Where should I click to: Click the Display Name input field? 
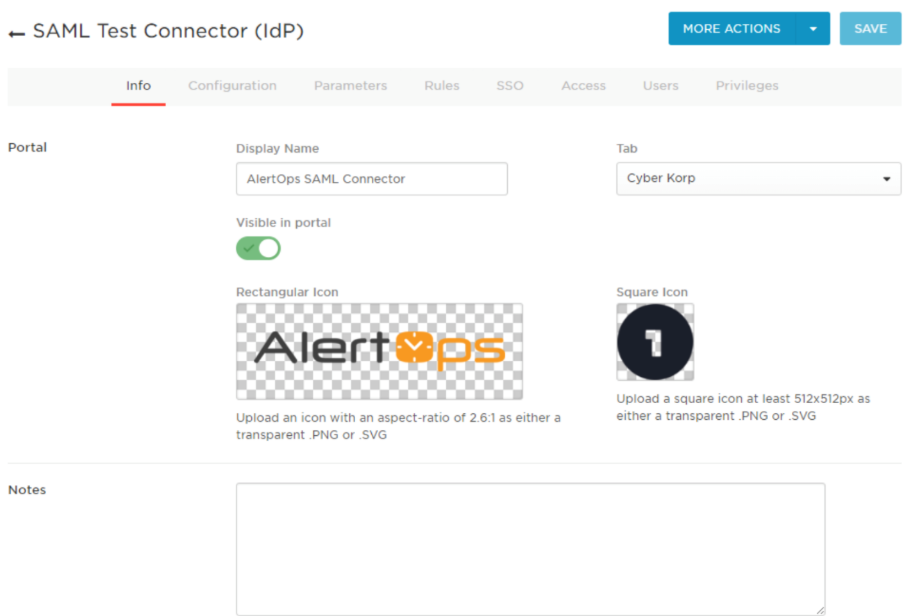pos(371,179)
